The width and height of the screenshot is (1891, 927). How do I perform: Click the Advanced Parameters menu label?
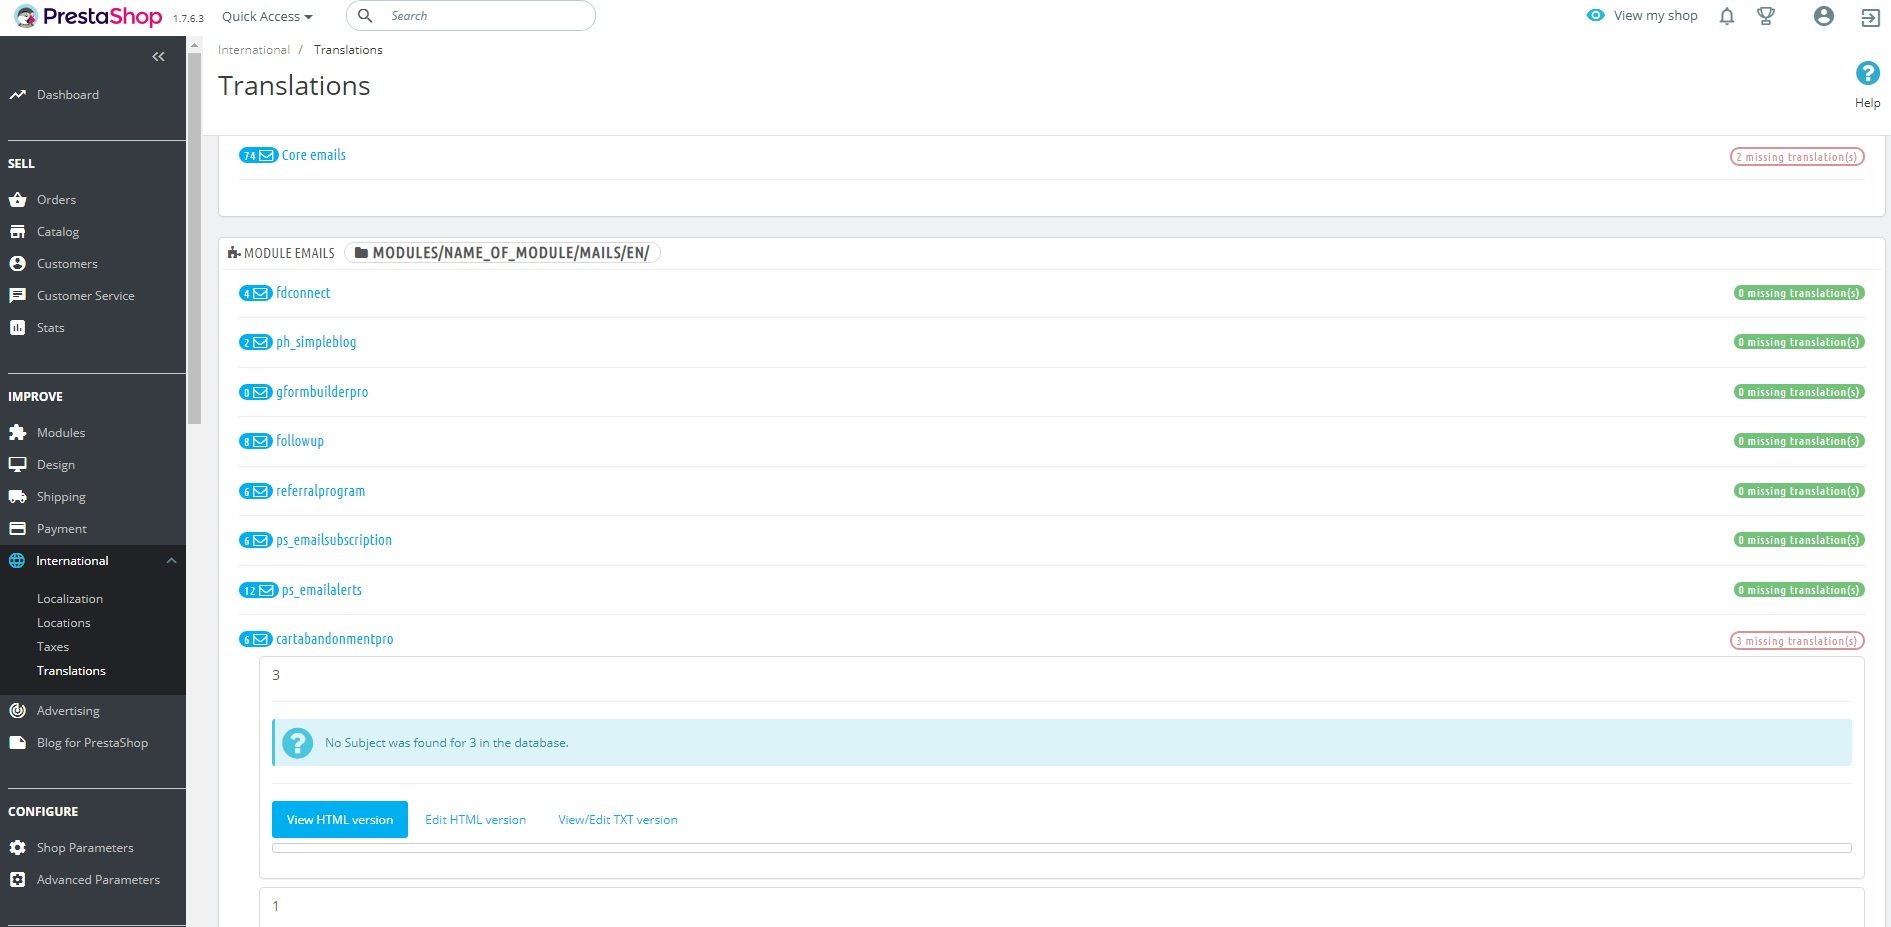[x=98, y=880]
